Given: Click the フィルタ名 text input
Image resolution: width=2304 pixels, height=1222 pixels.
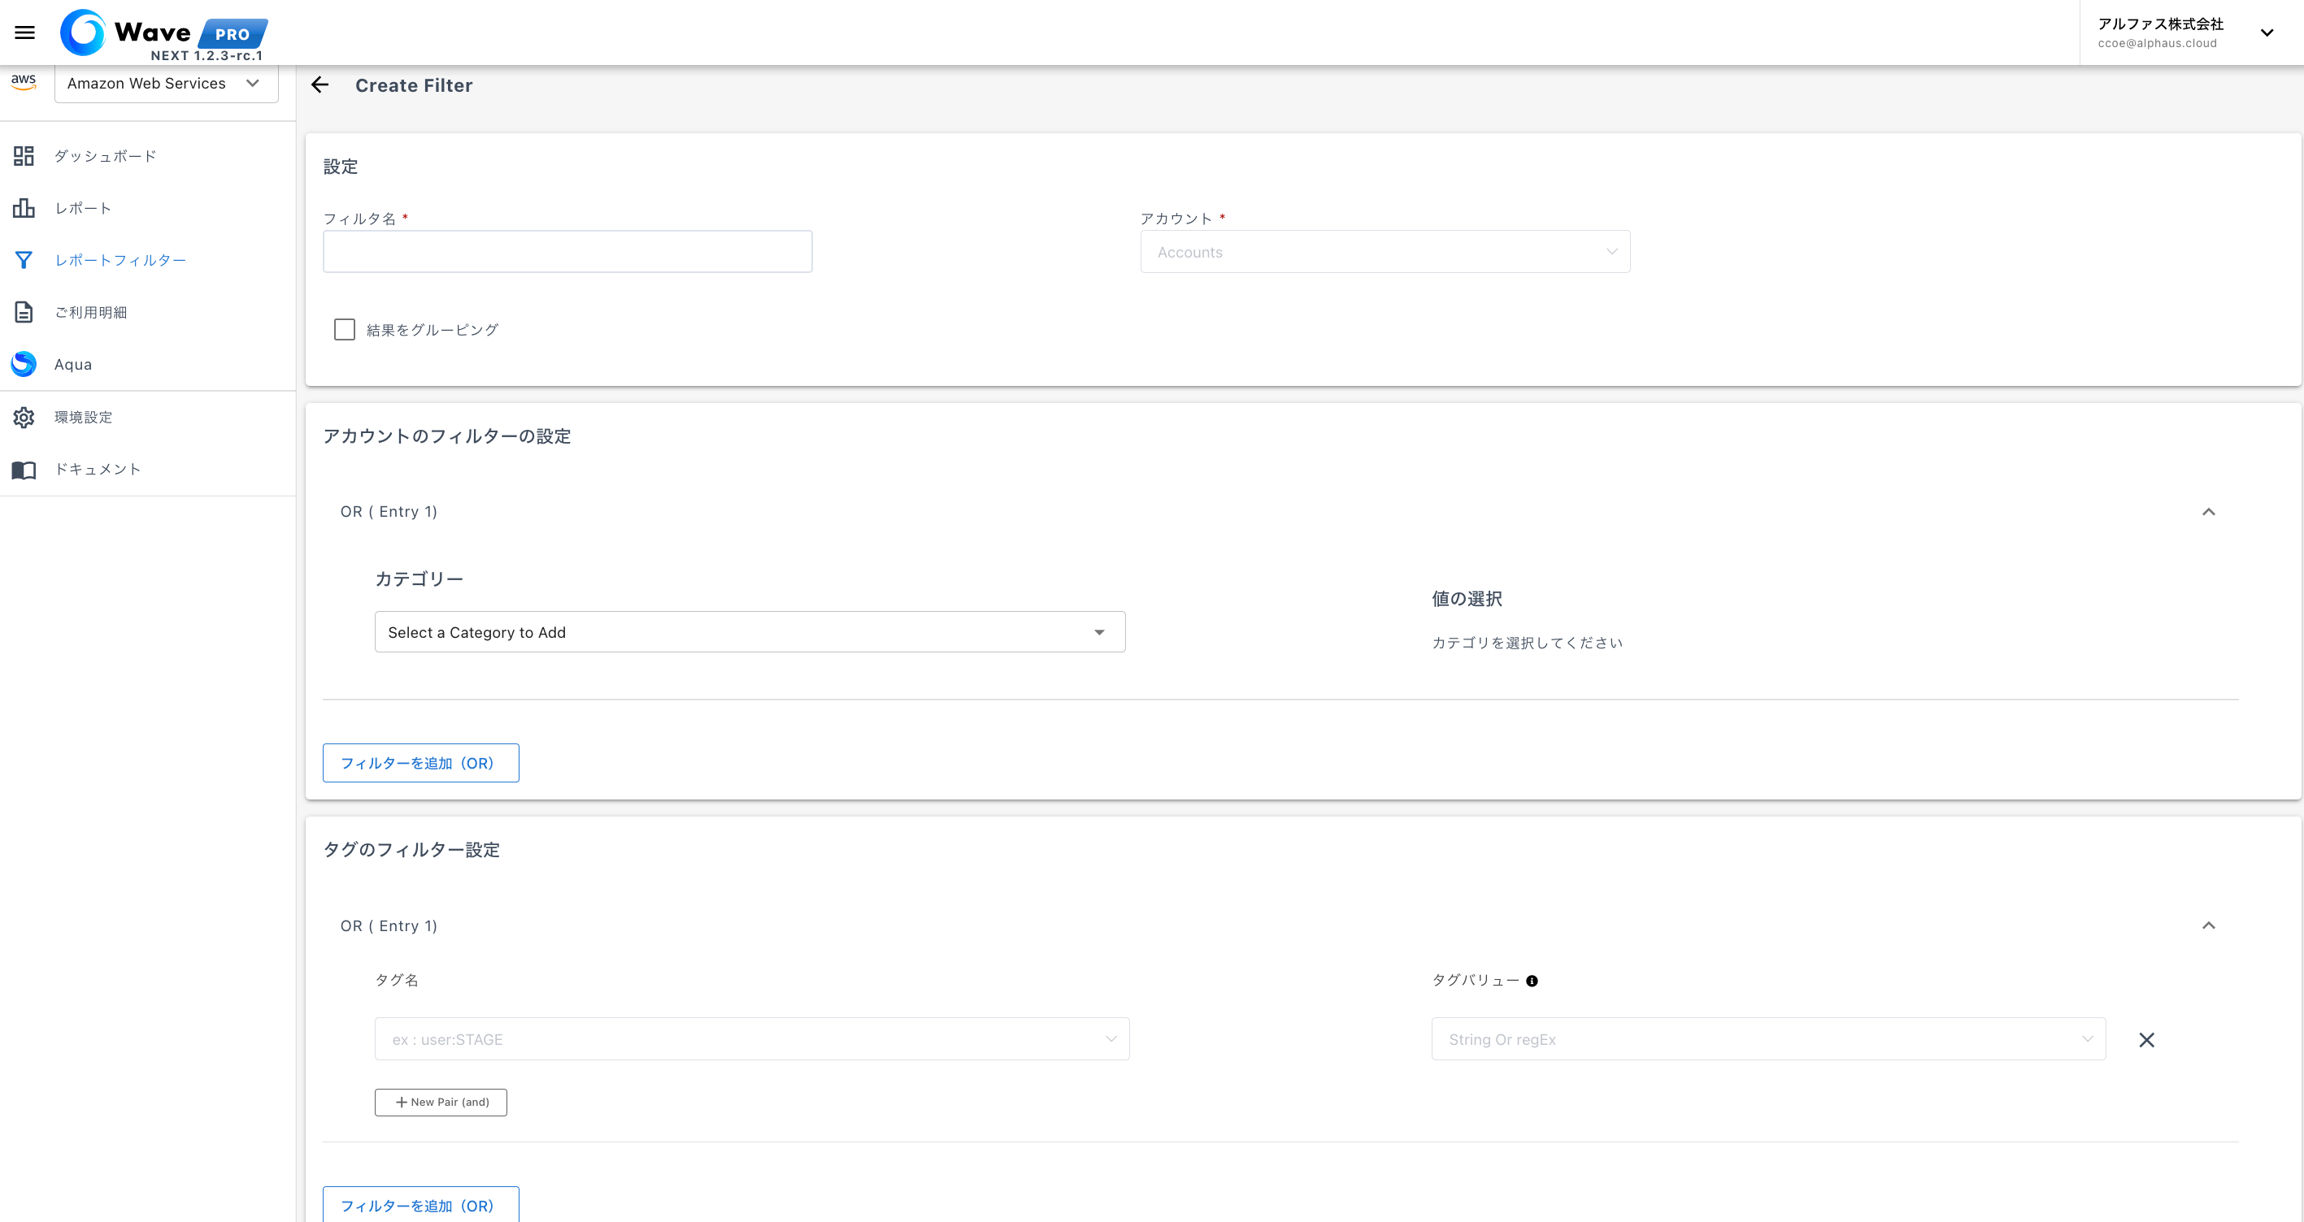Looking at the screenshot, I should (x=567, y=252).
